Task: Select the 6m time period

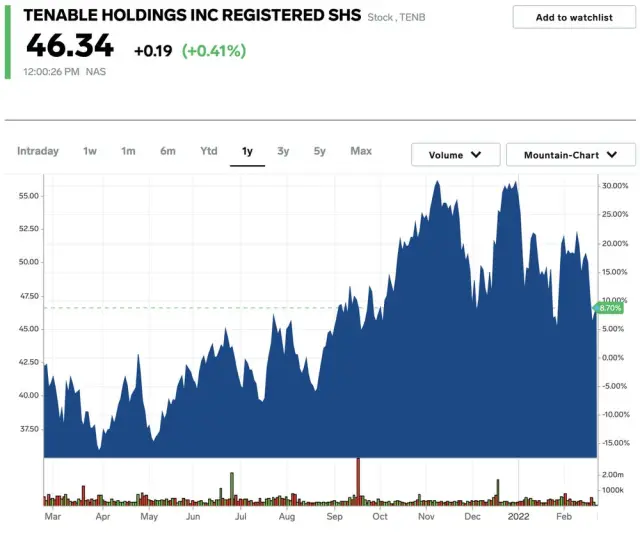Action: (x=168, y=151)
